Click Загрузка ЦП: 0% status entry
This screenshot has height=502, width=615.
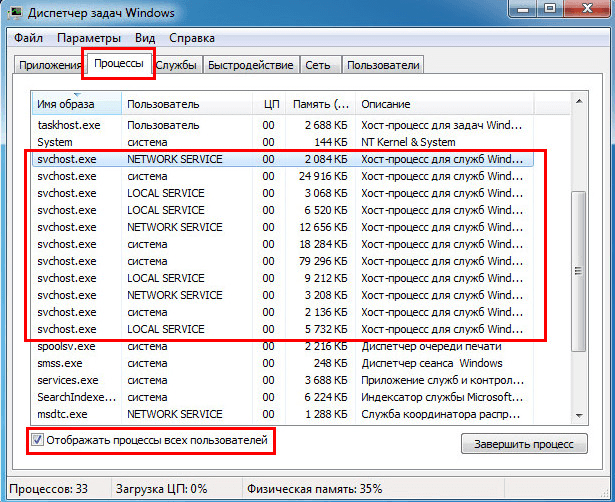coord(161,489)
